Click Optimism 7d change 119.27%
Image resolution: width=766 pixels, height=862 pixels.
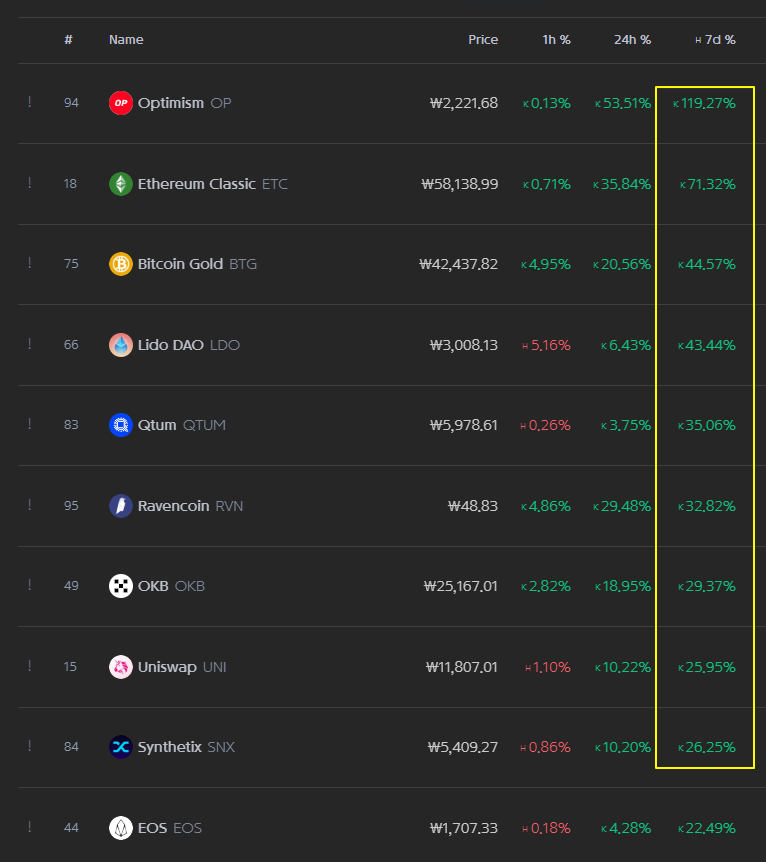coord(704,103)
